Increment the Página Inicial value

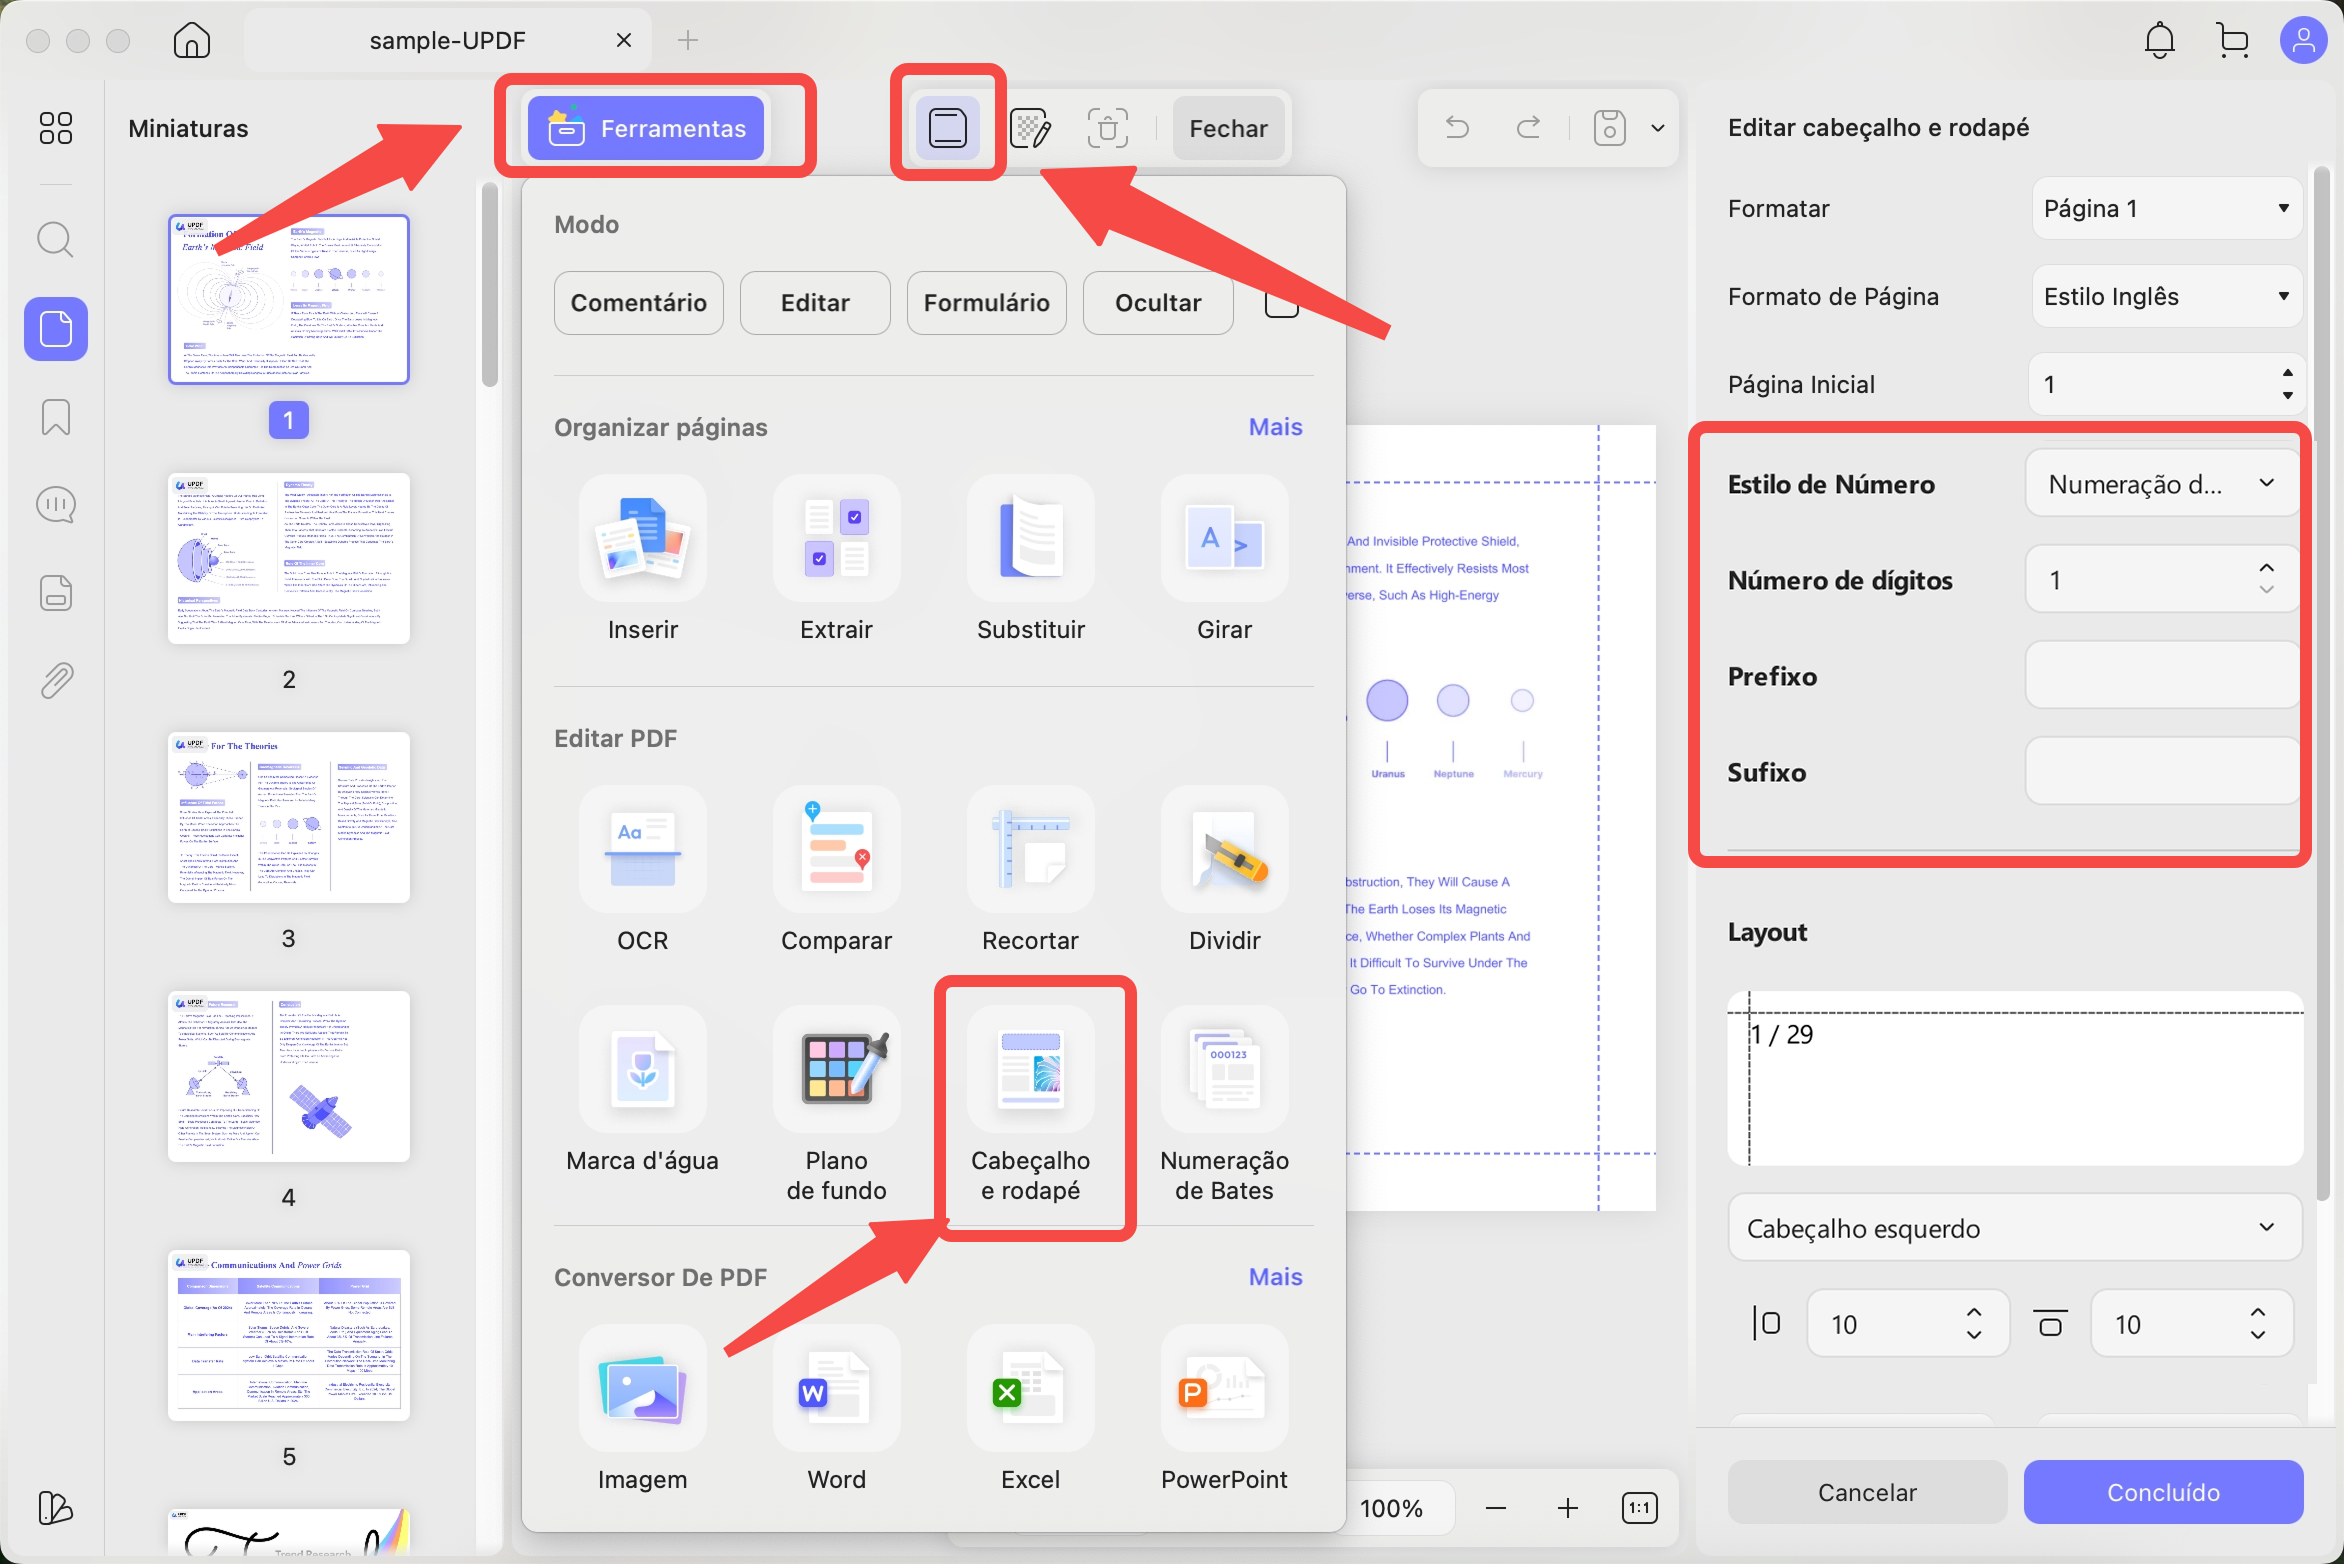[2287, 373]
